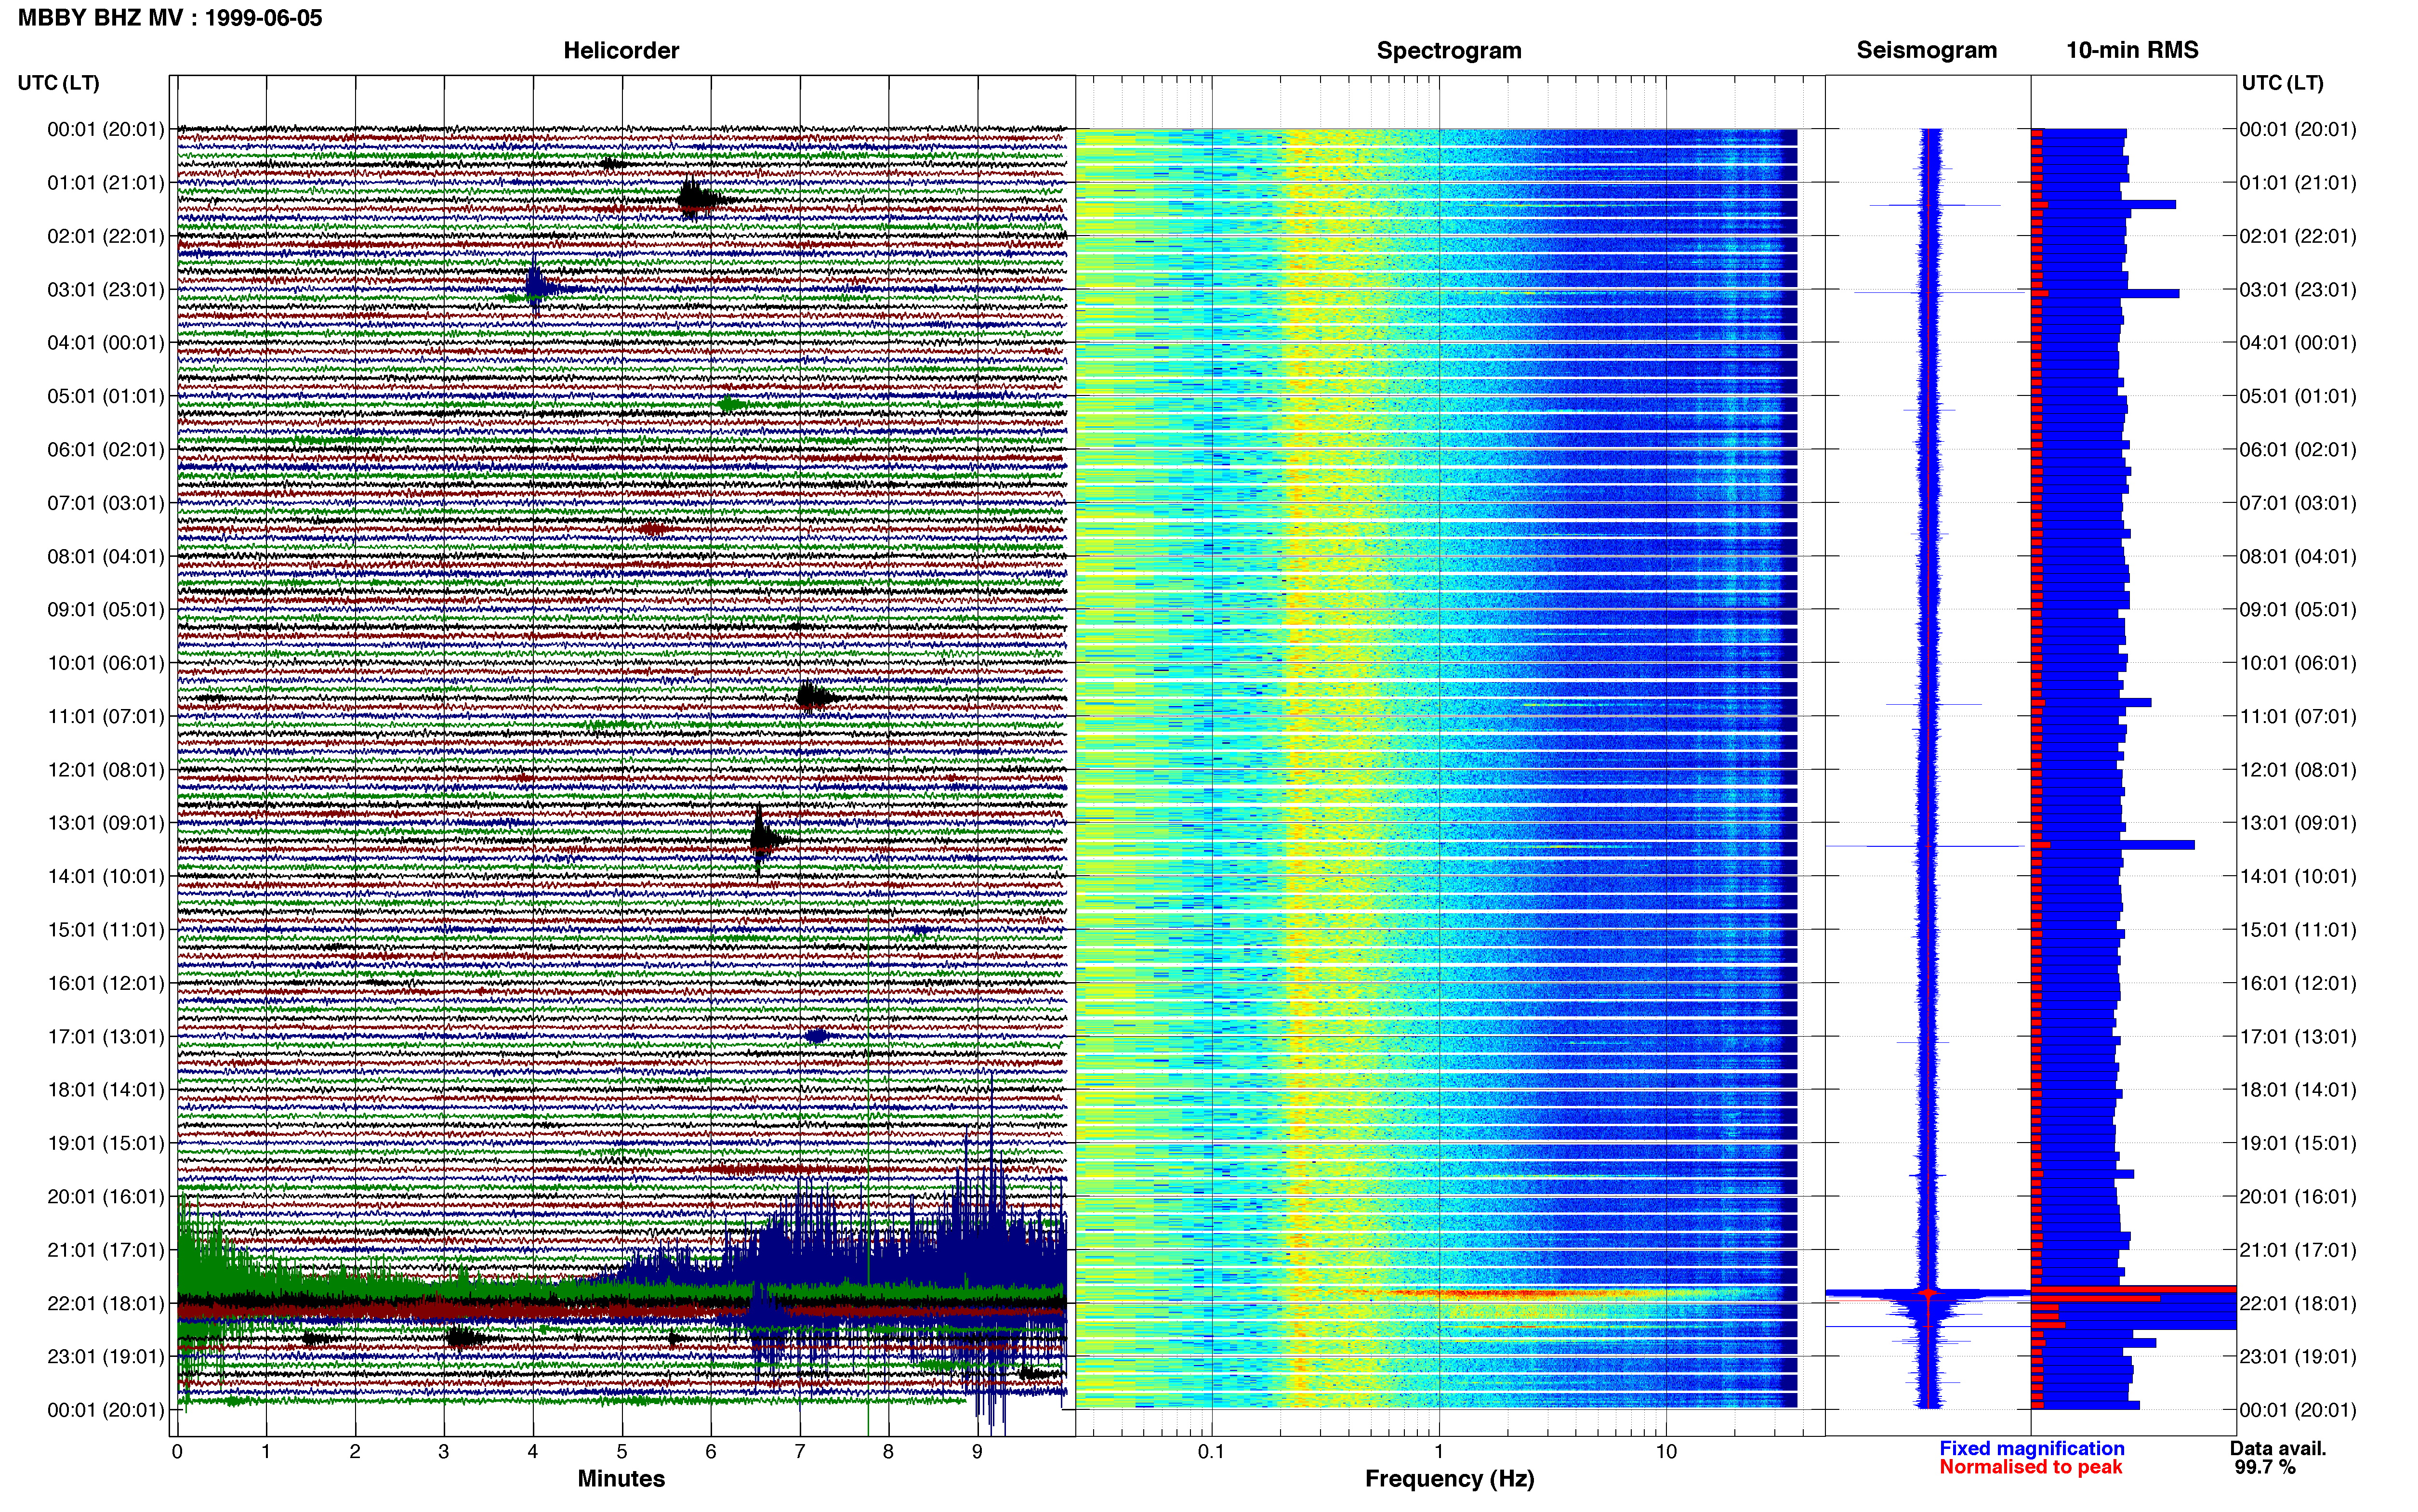Viewport: 2418px width, 1512px height.
Task: Click right time label '19:01 (15:01)'
Action: [2298, 1143]
